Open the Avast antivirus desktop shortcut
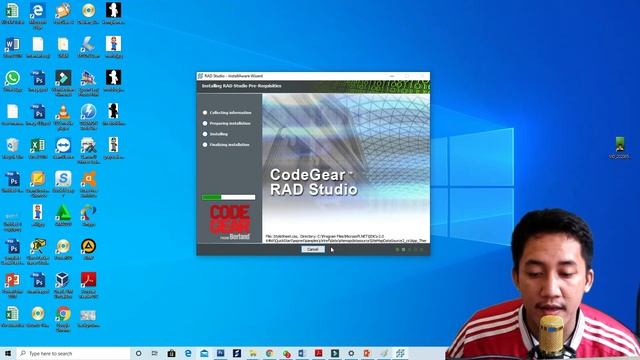The width and height of the screenshot is (640, 360). click(x=88, y=184)
